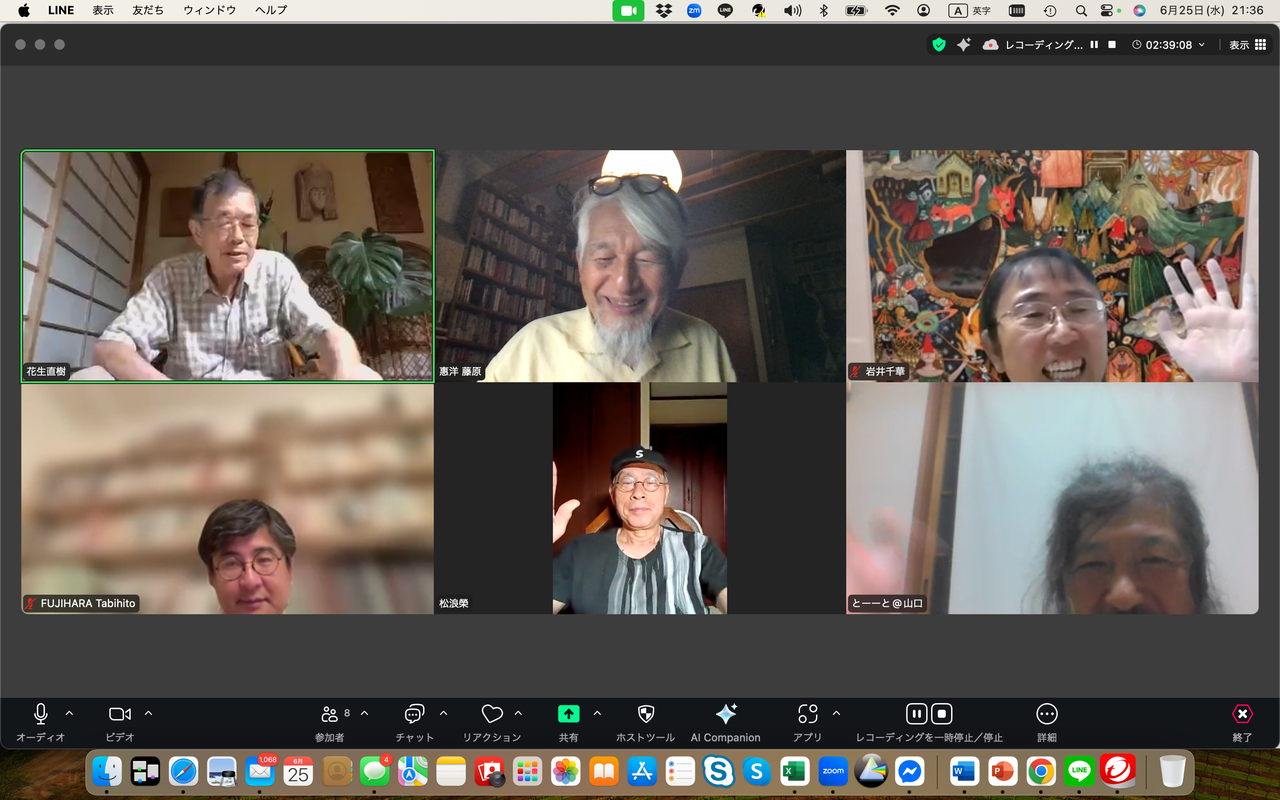Viewport: 1280px width, 800px height.
Task: Open the volume control in menu bar
Action: (x=792, y=10)
